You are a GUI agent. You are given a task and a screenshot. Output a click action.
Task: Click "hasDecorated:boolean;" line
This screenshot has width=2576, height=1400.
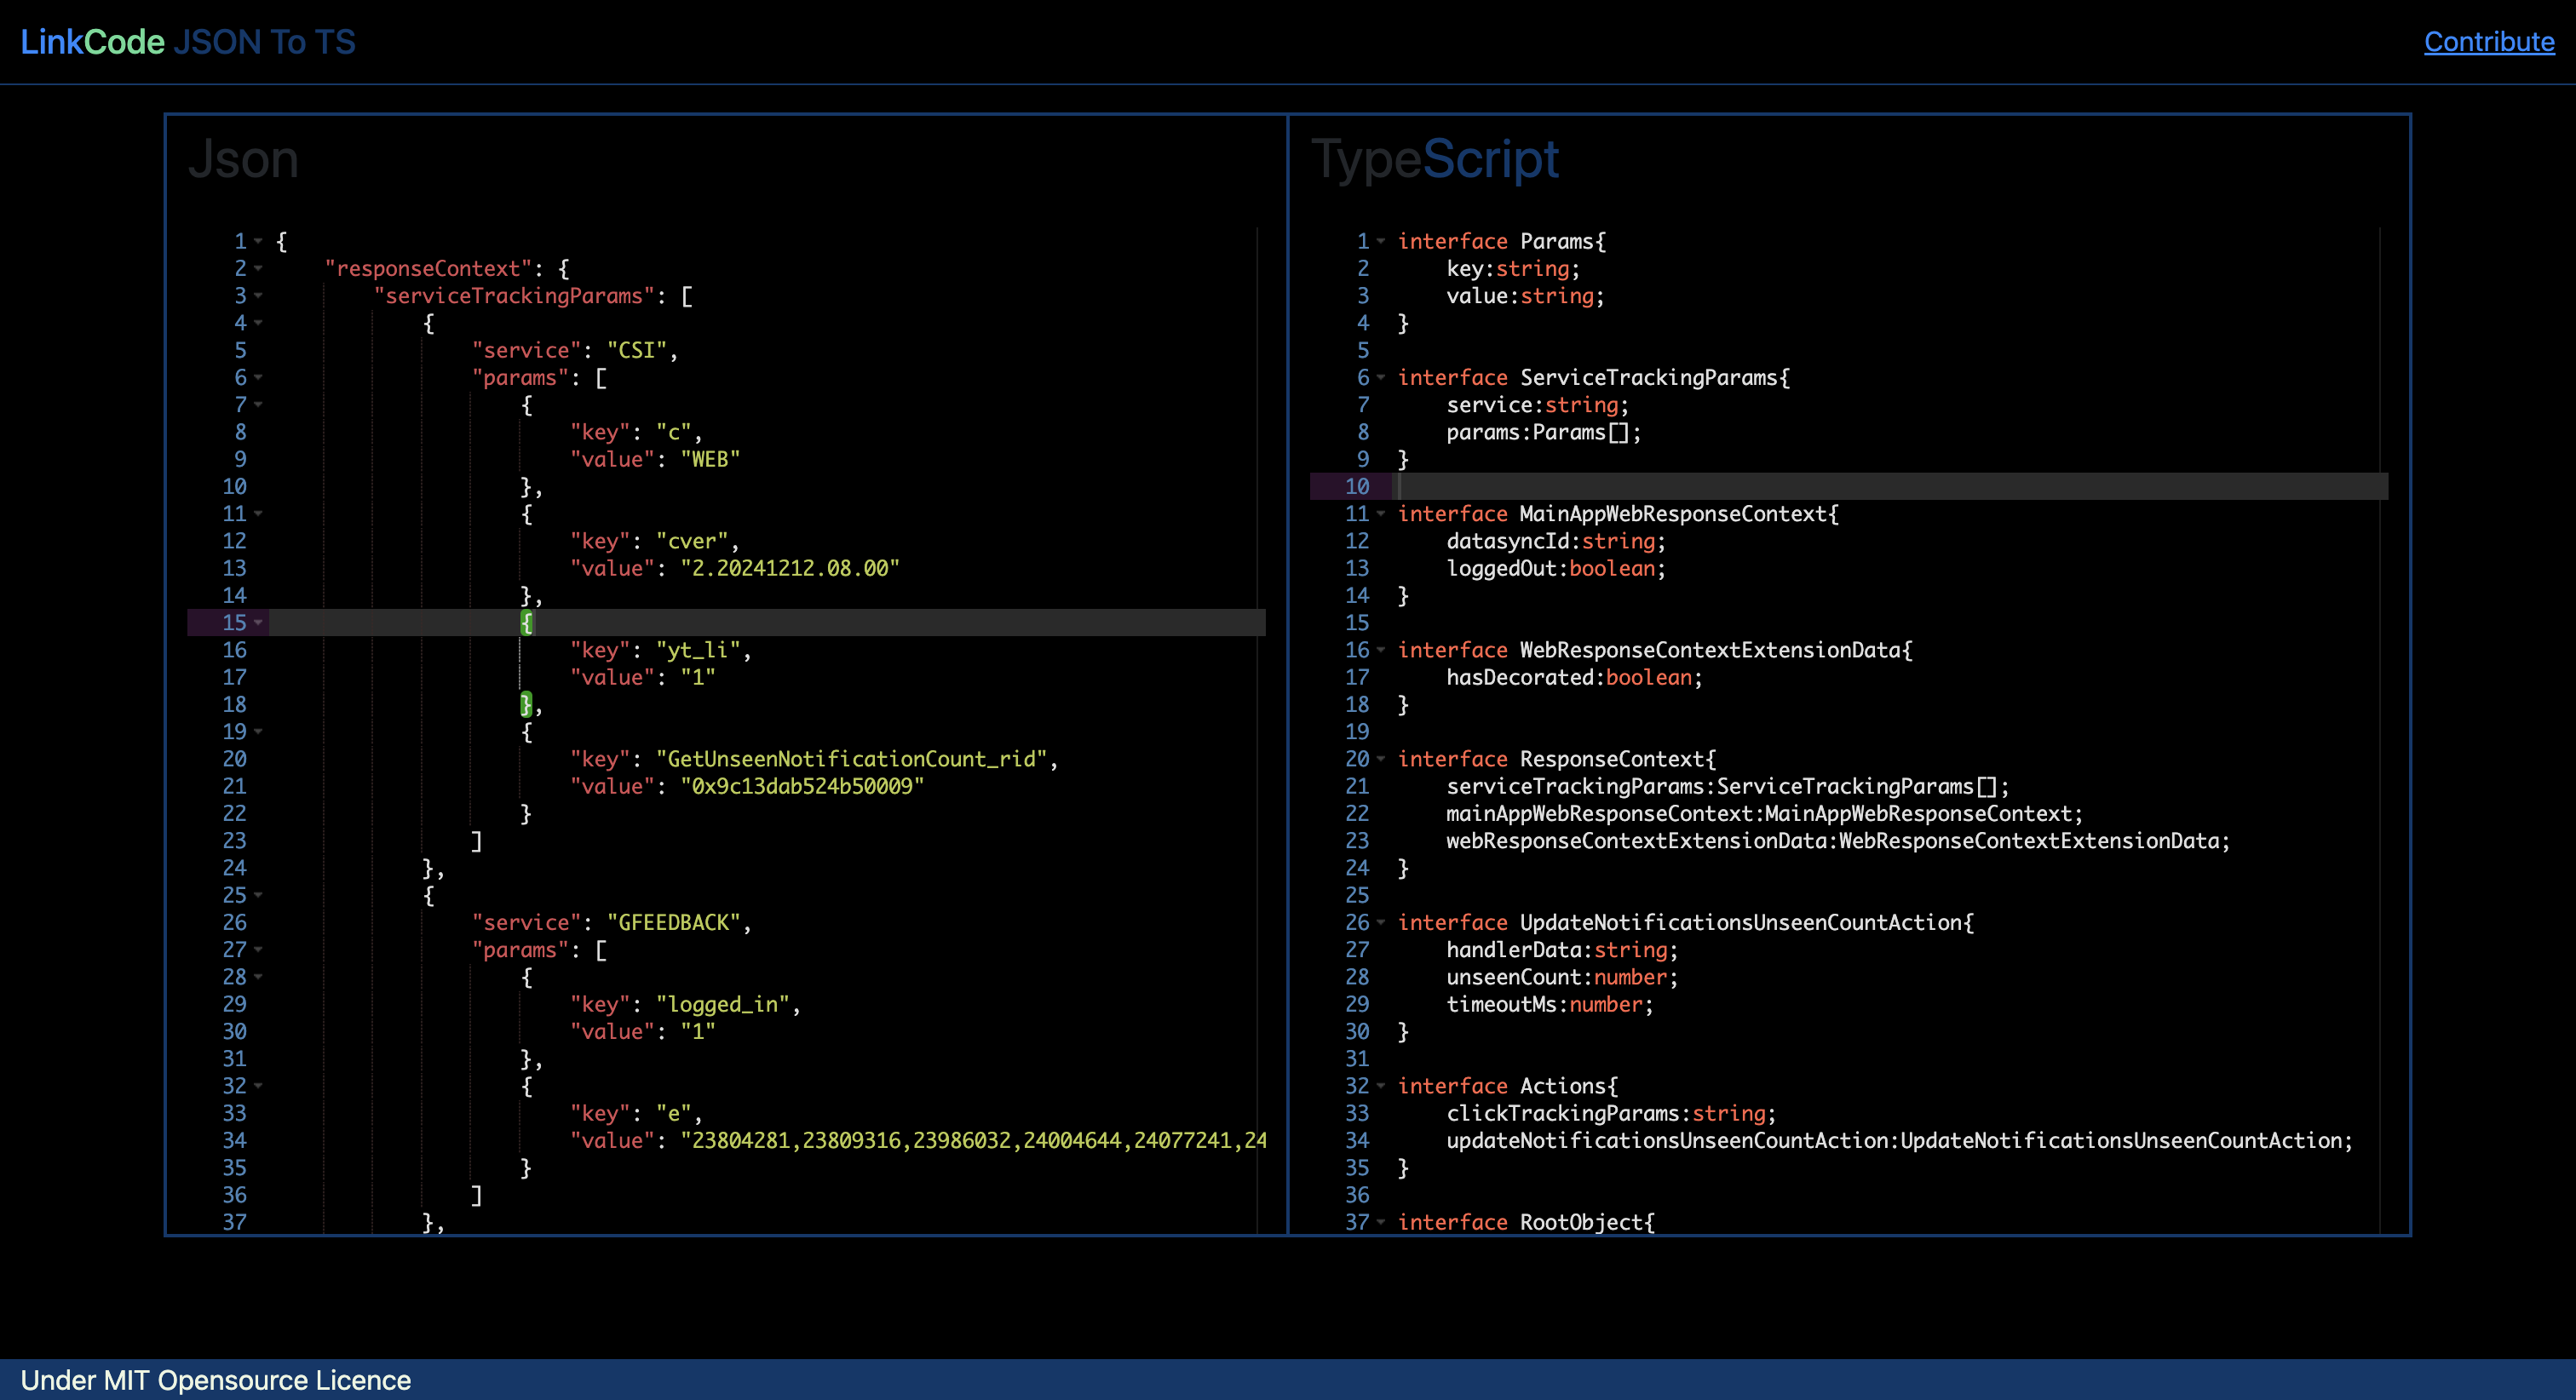coord(1574,677)
